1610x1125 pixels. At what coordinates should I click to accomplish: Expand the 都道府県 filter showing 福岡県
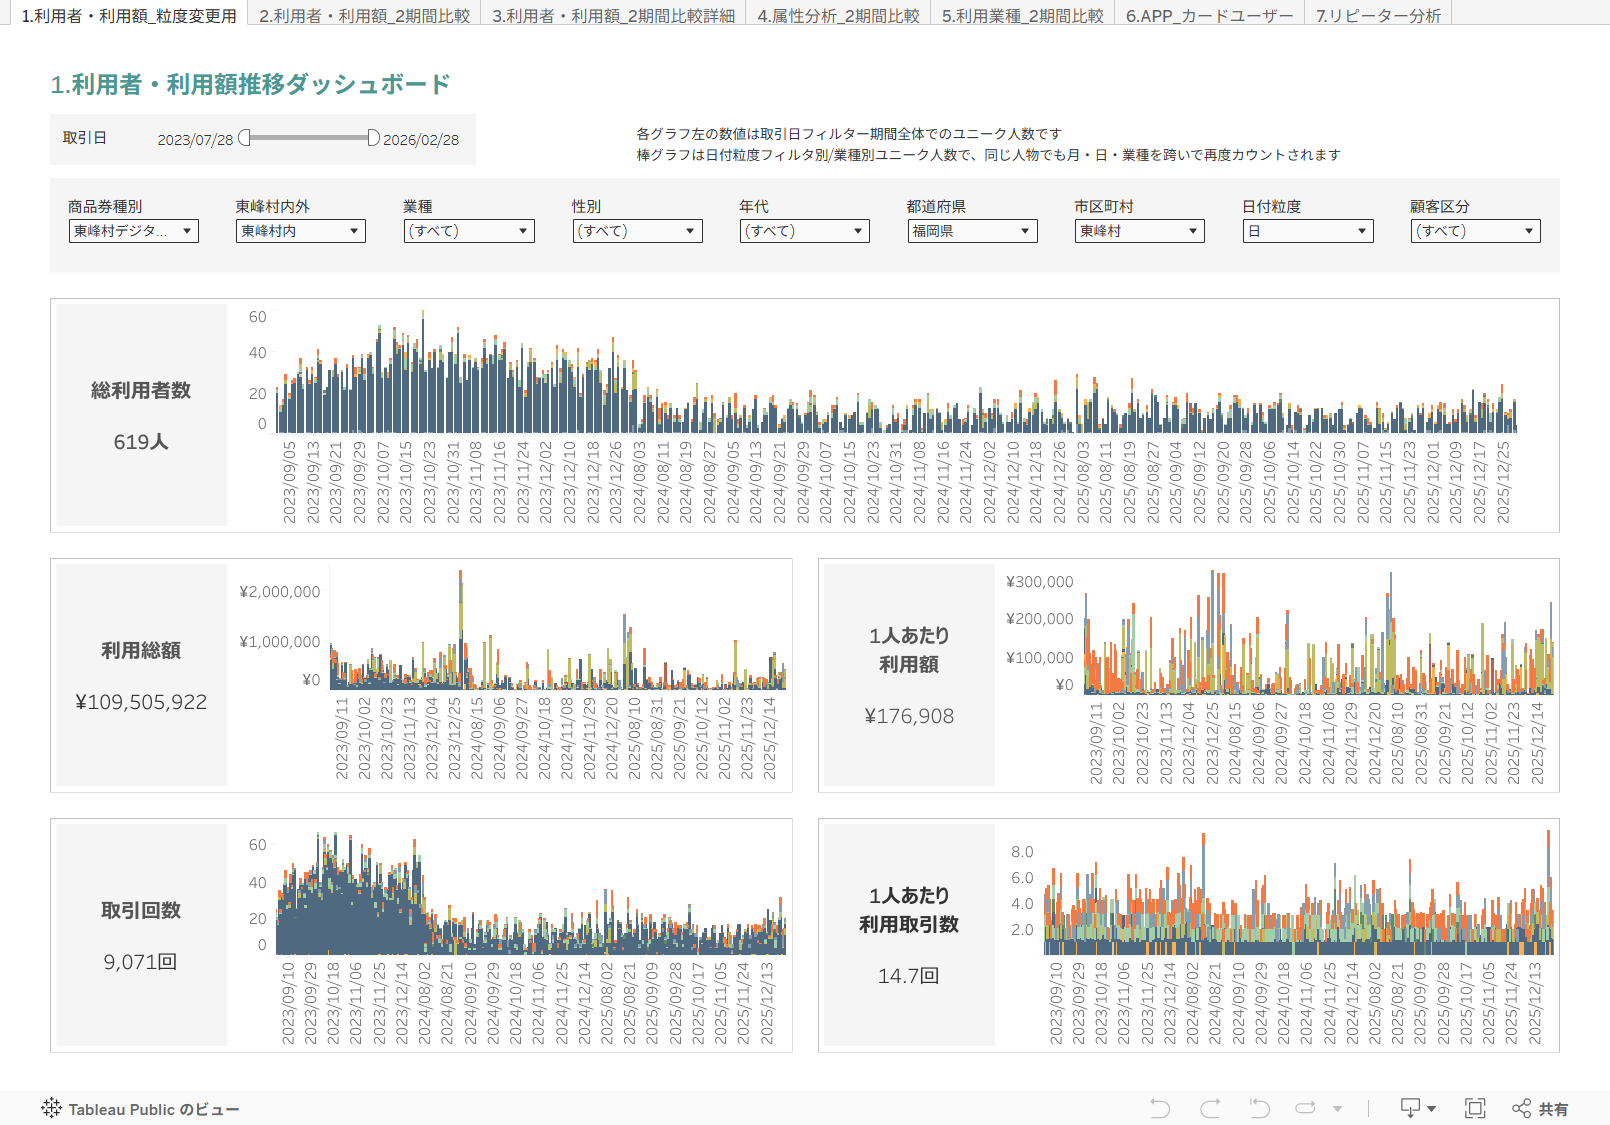pyautogui.click(x=972, y=231)
